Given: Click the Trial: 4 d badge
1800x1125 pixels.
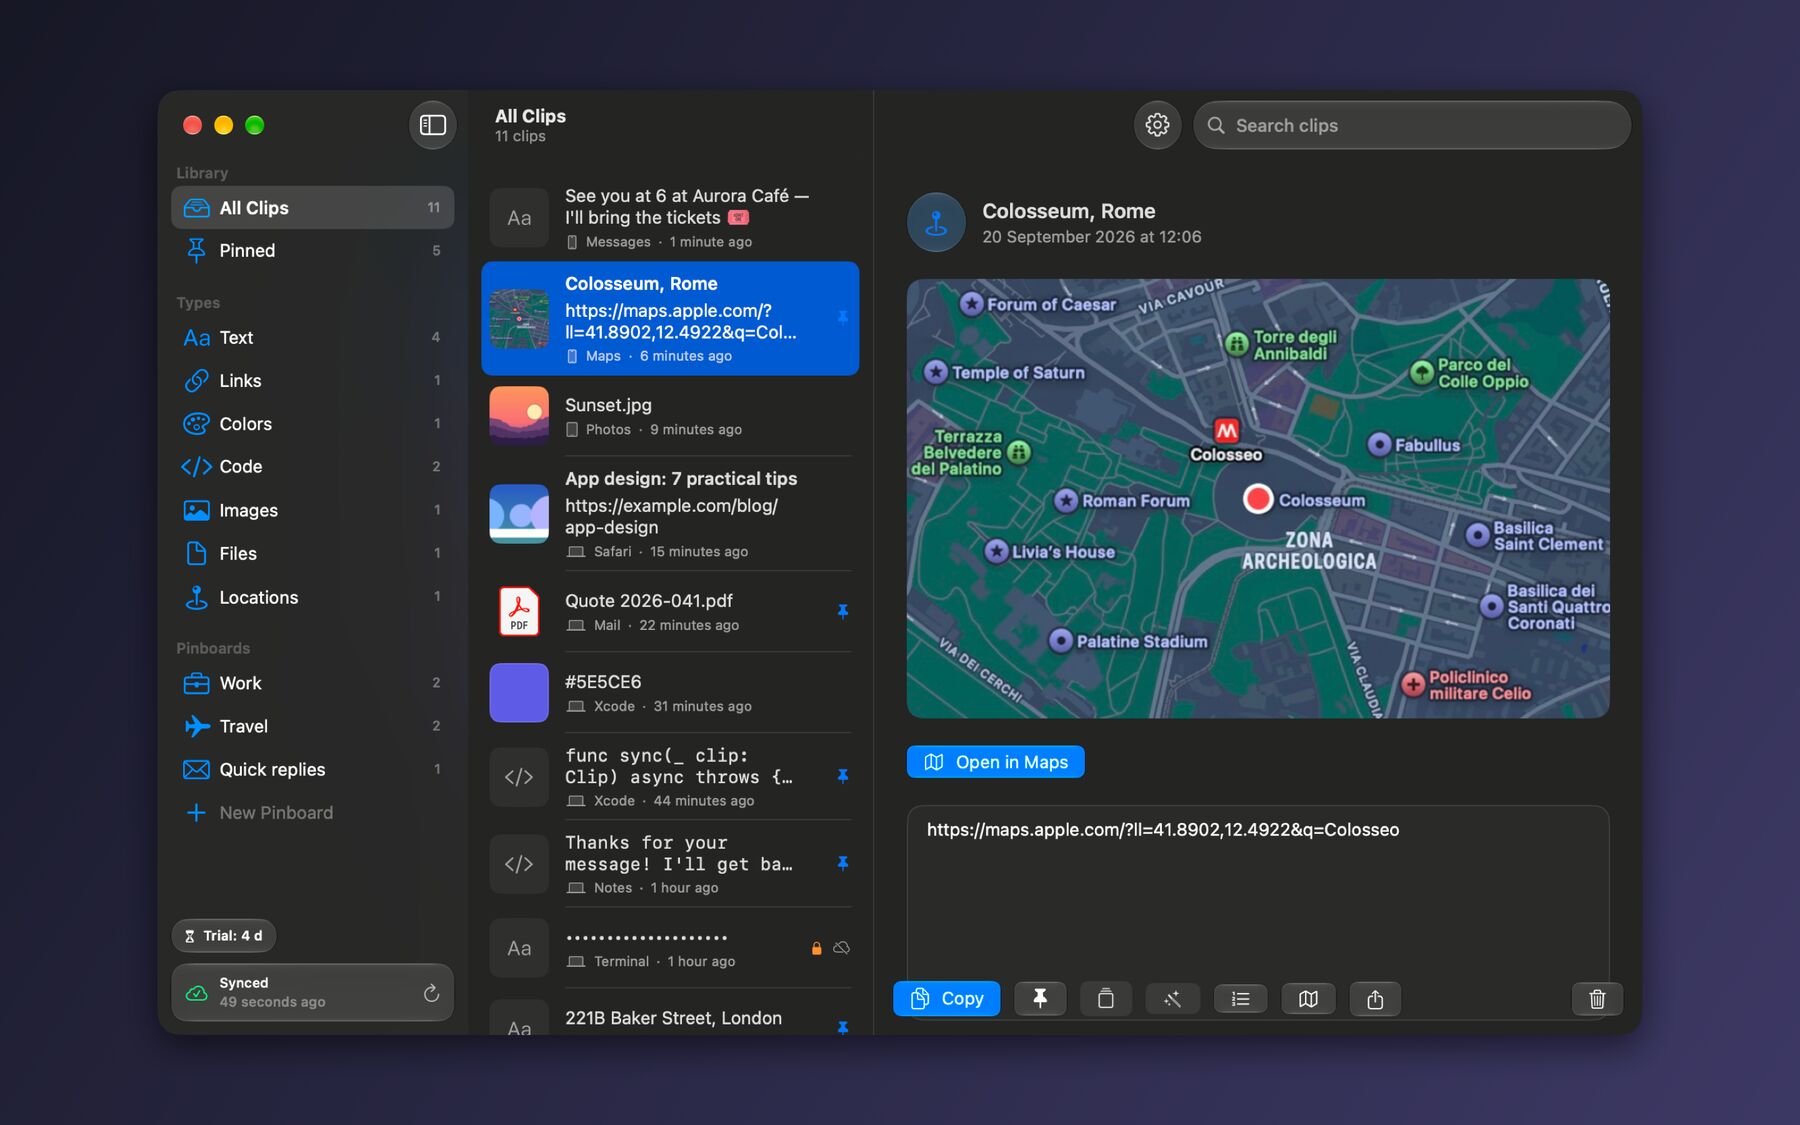Looking at the screenshot, I should pyautogui.click(x=224, y=936).
